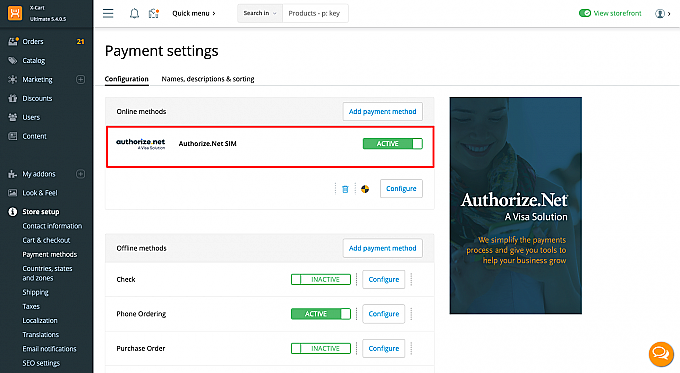Image resolution: width=680 pixels, height=373 pixels.
Task: Open Email notifications submenu
Action: [49, 349]
